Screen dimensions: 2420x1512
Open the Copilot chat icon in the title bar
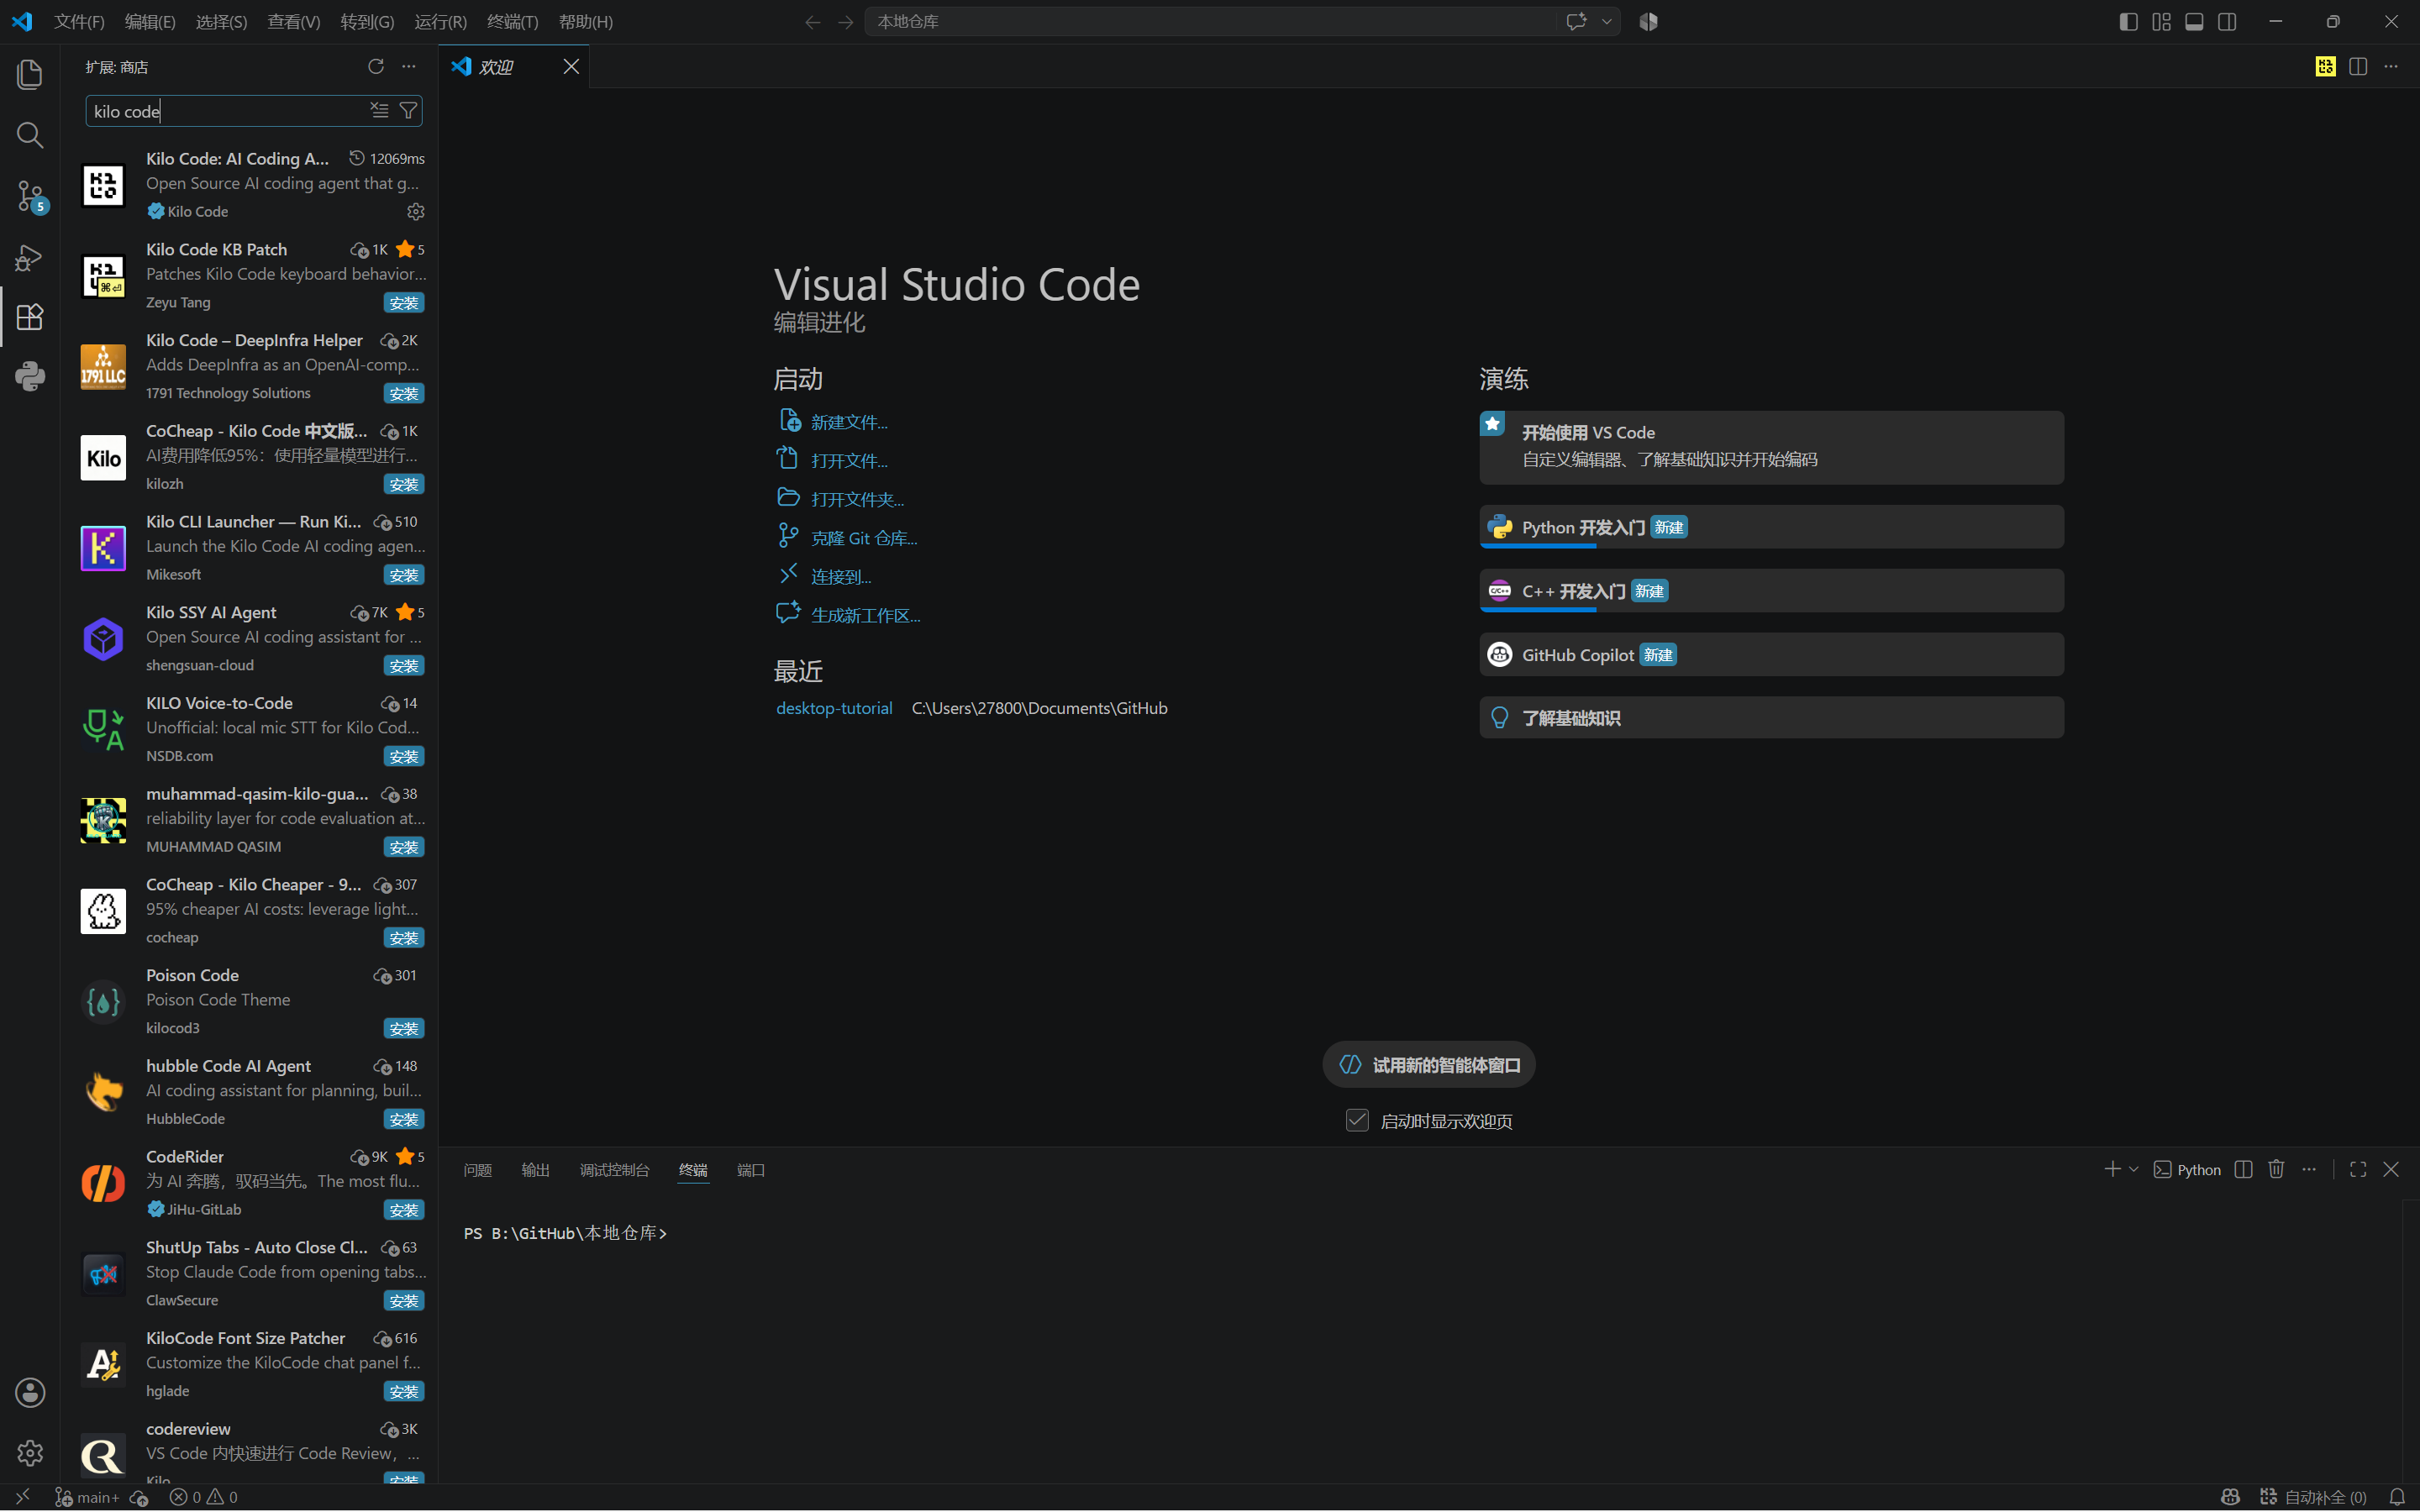click(x=1577, y=22)
